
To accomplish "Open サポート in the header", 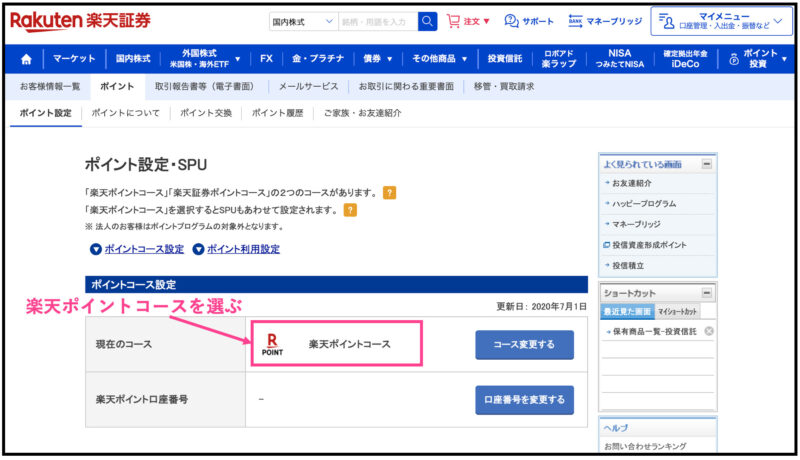I will 529,21.
